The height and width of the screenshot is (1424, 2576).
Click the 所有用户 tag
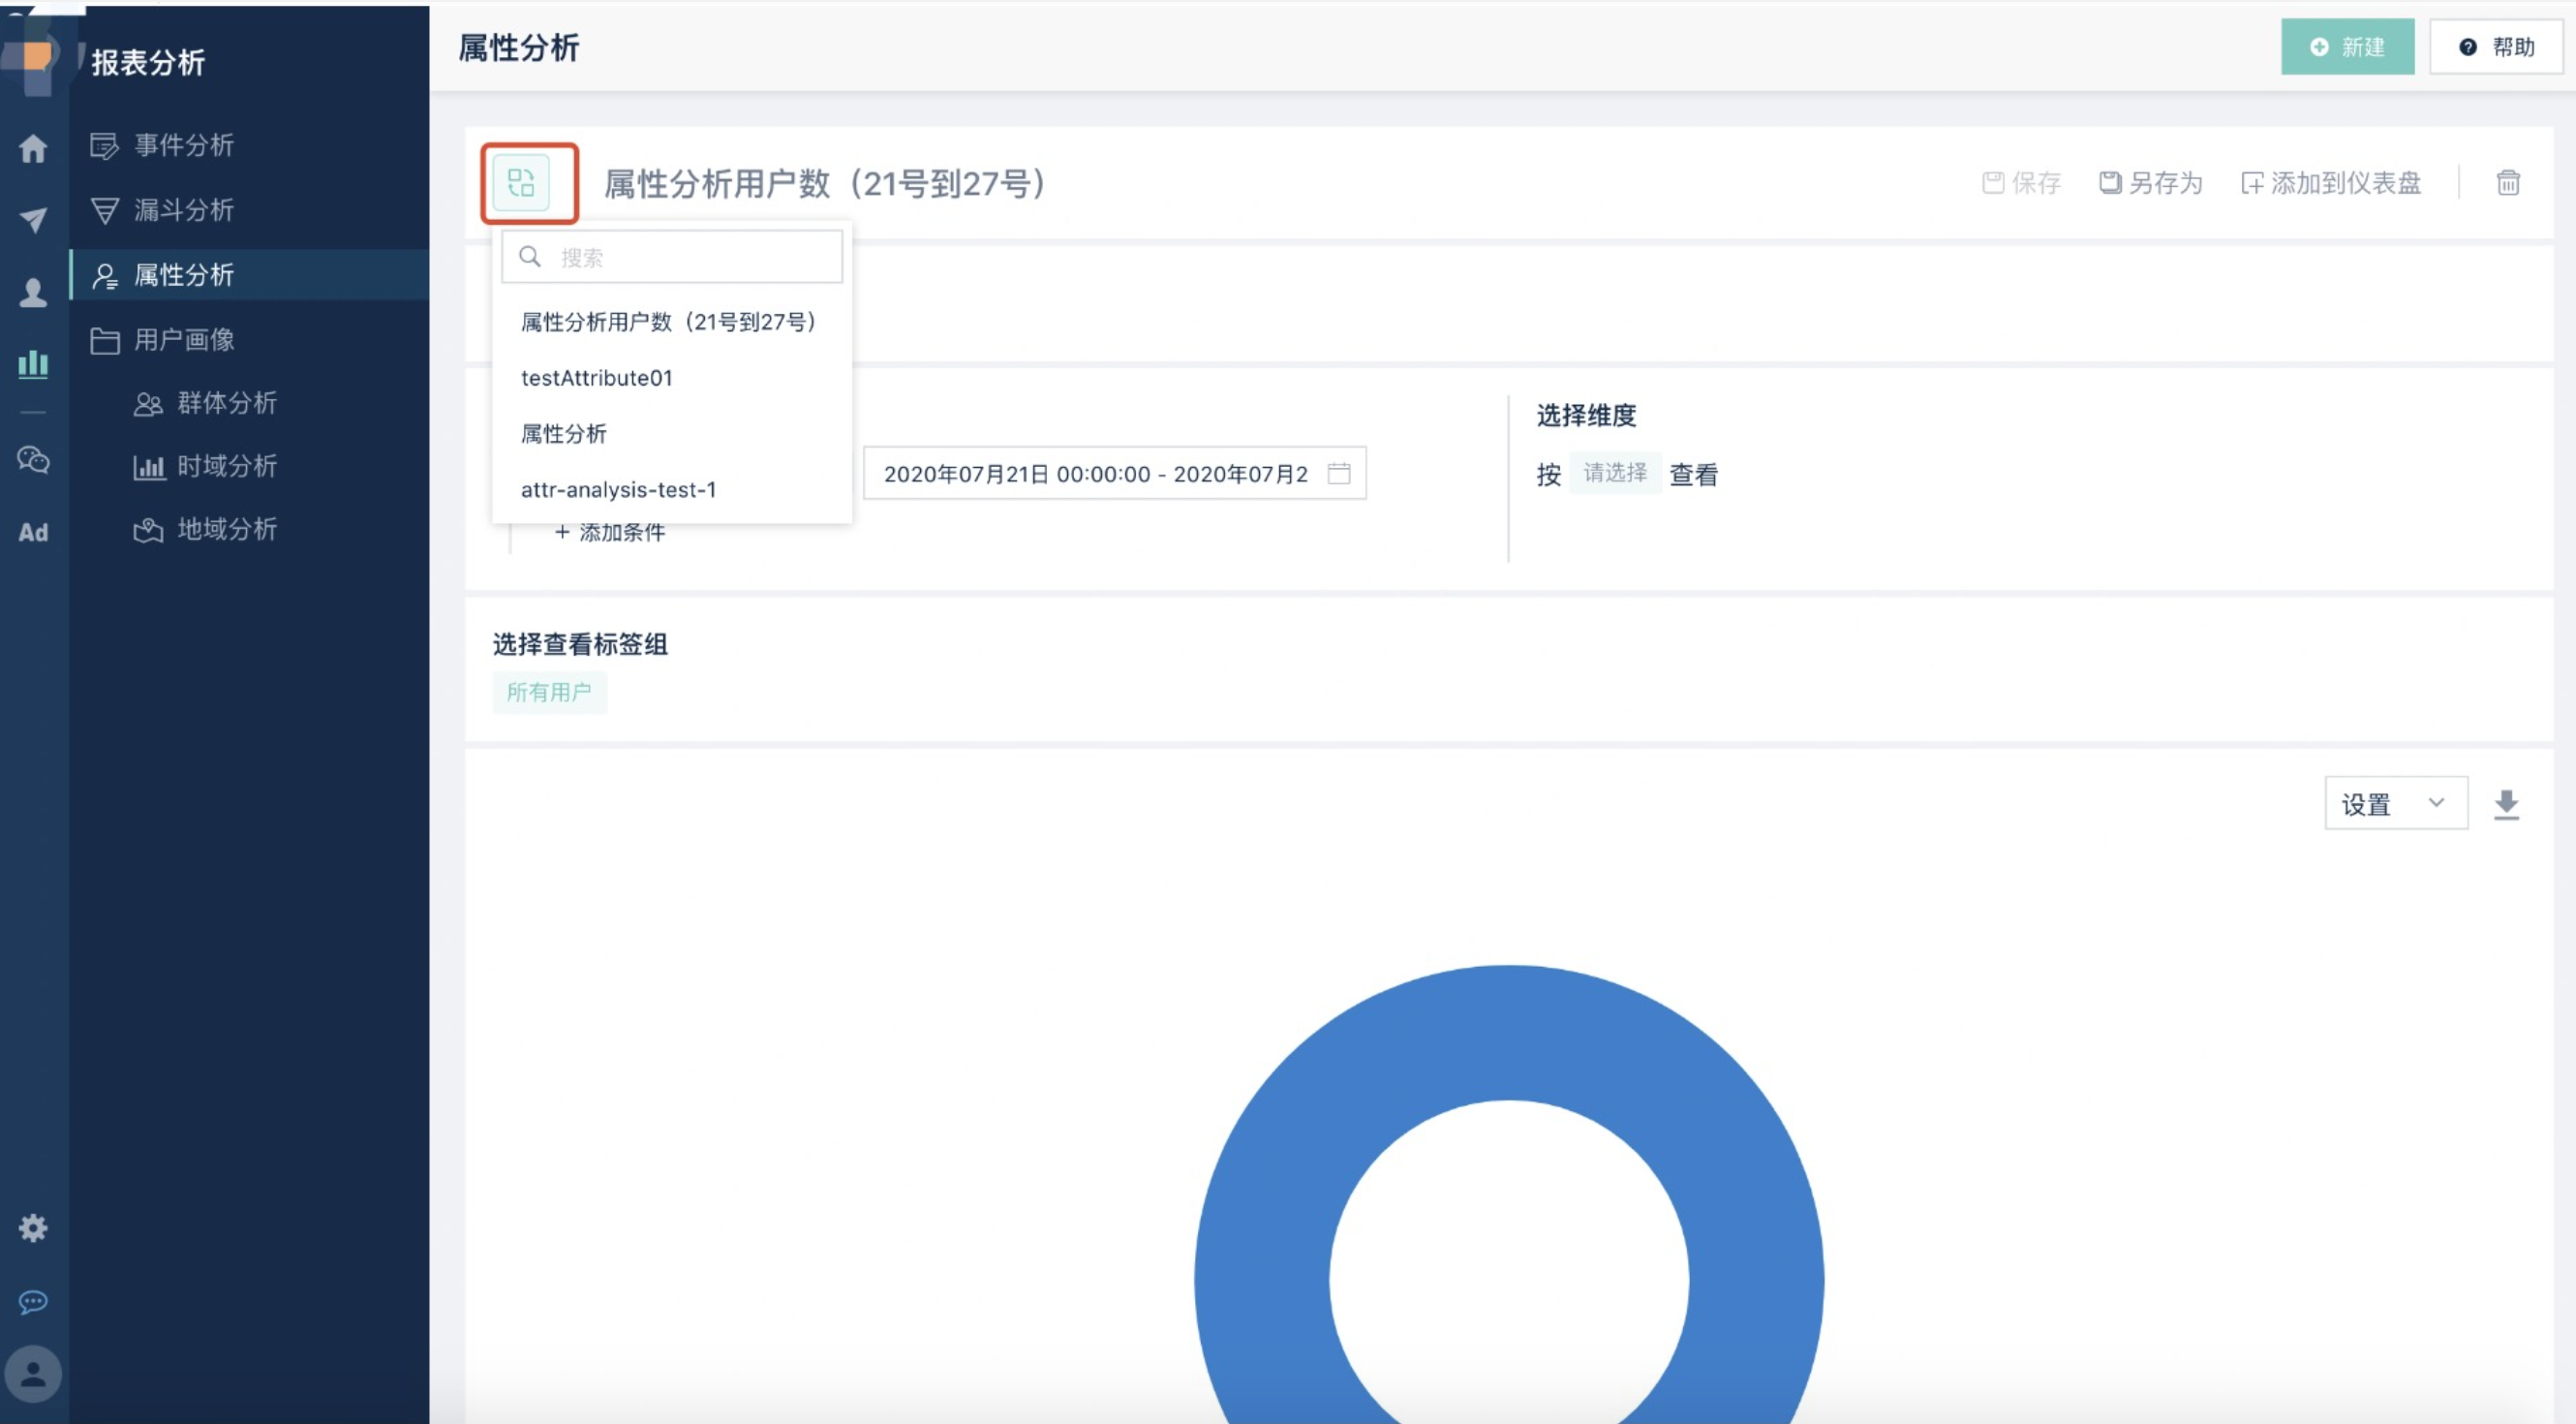click(549, 692)
